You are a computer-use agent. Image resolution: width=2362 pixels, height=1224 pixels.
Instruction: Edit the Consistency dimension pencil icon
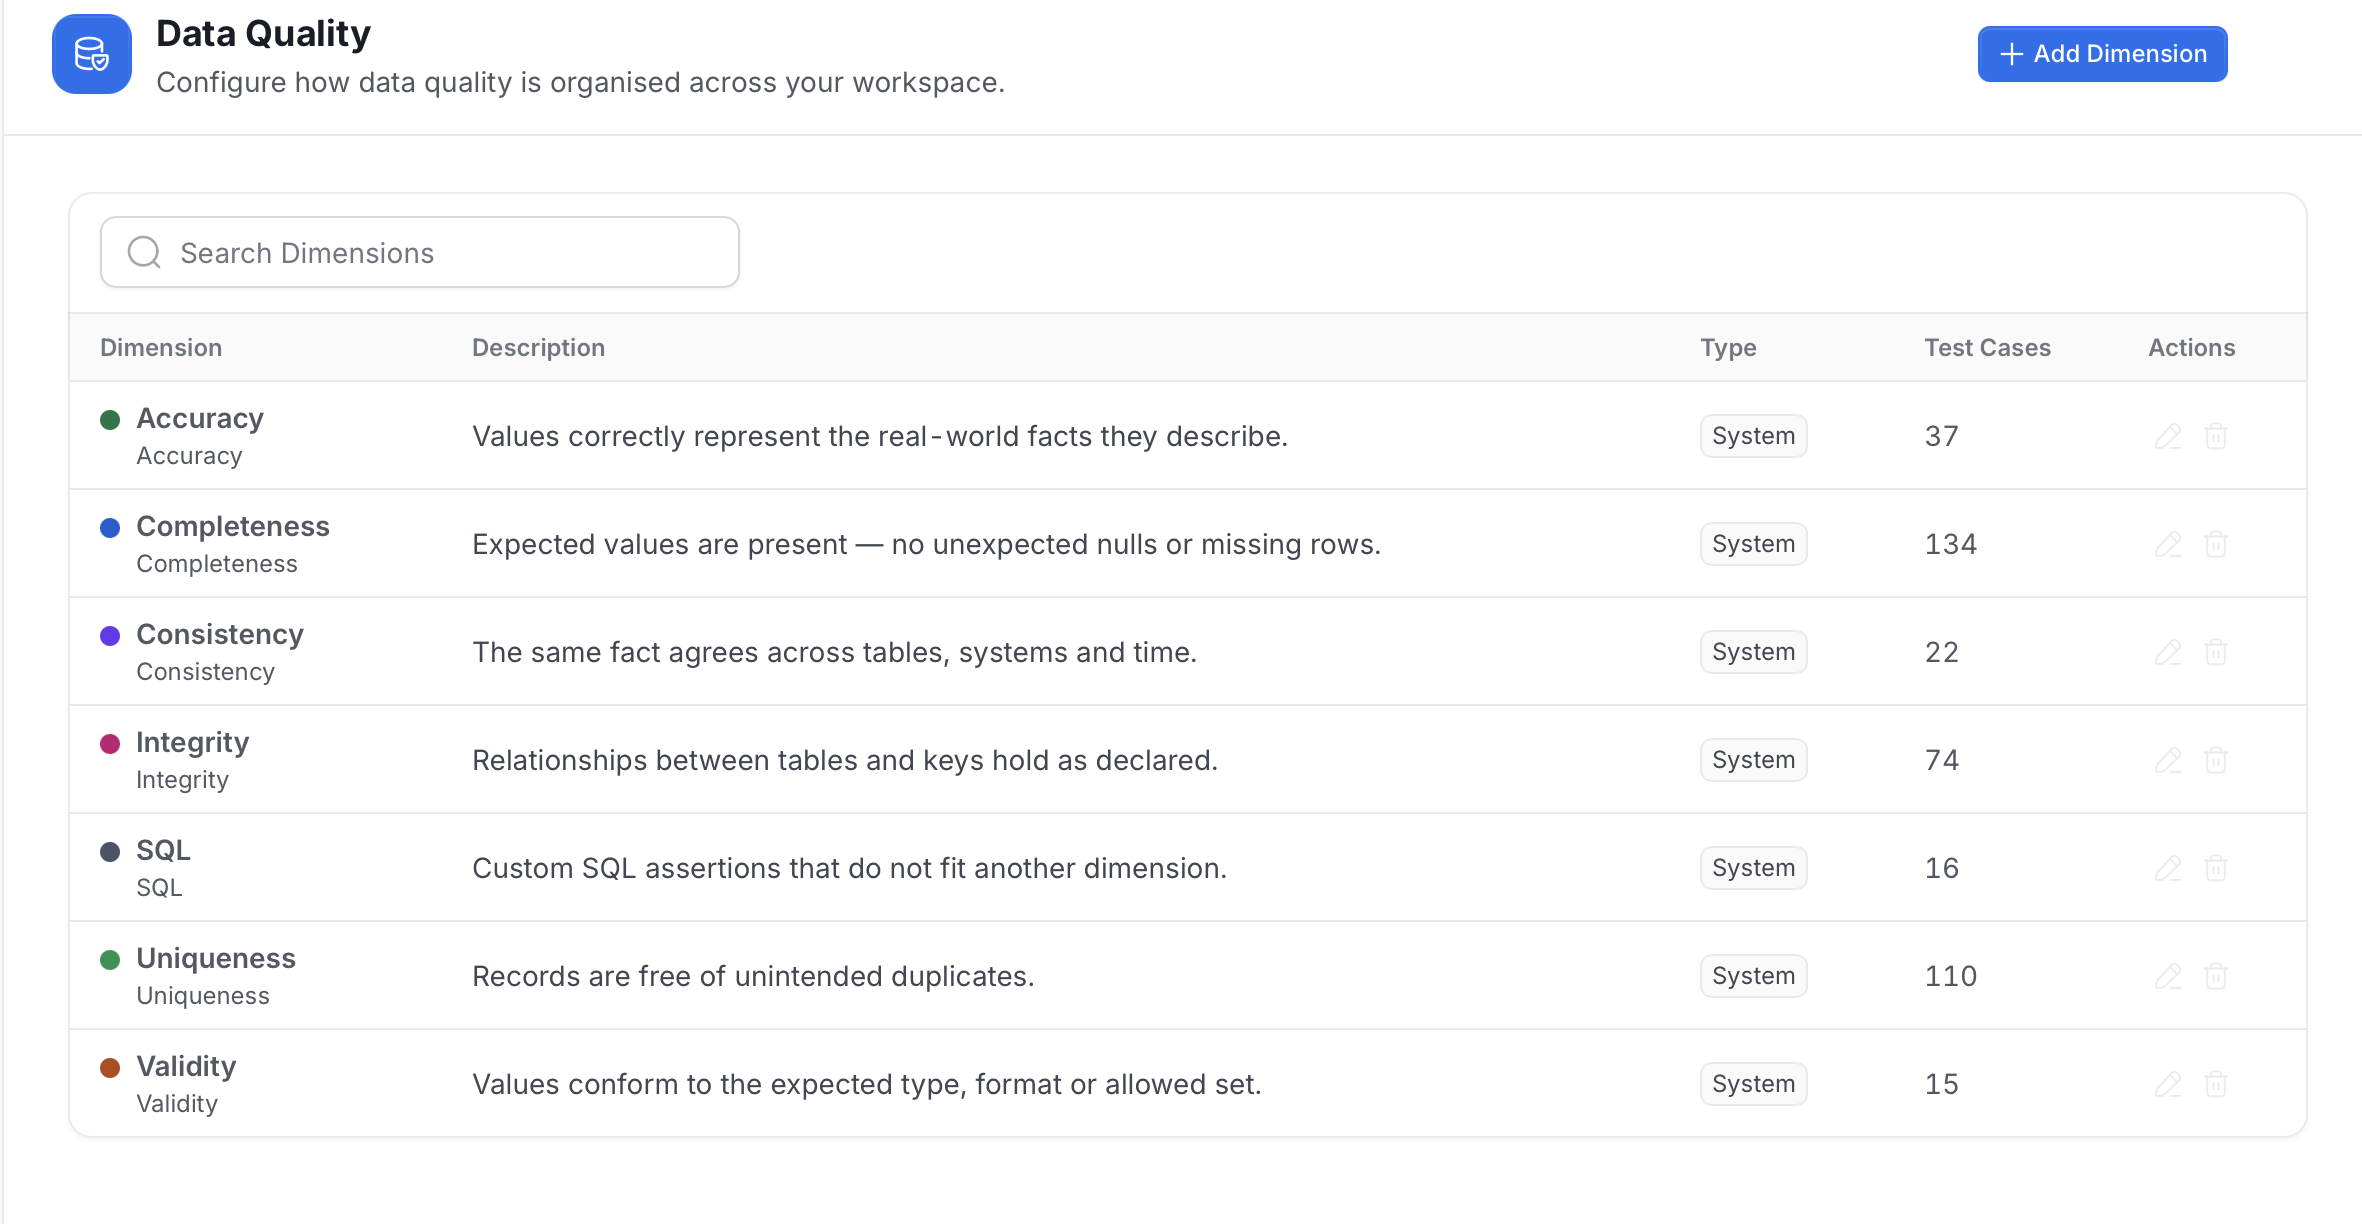click(2168, 652)
